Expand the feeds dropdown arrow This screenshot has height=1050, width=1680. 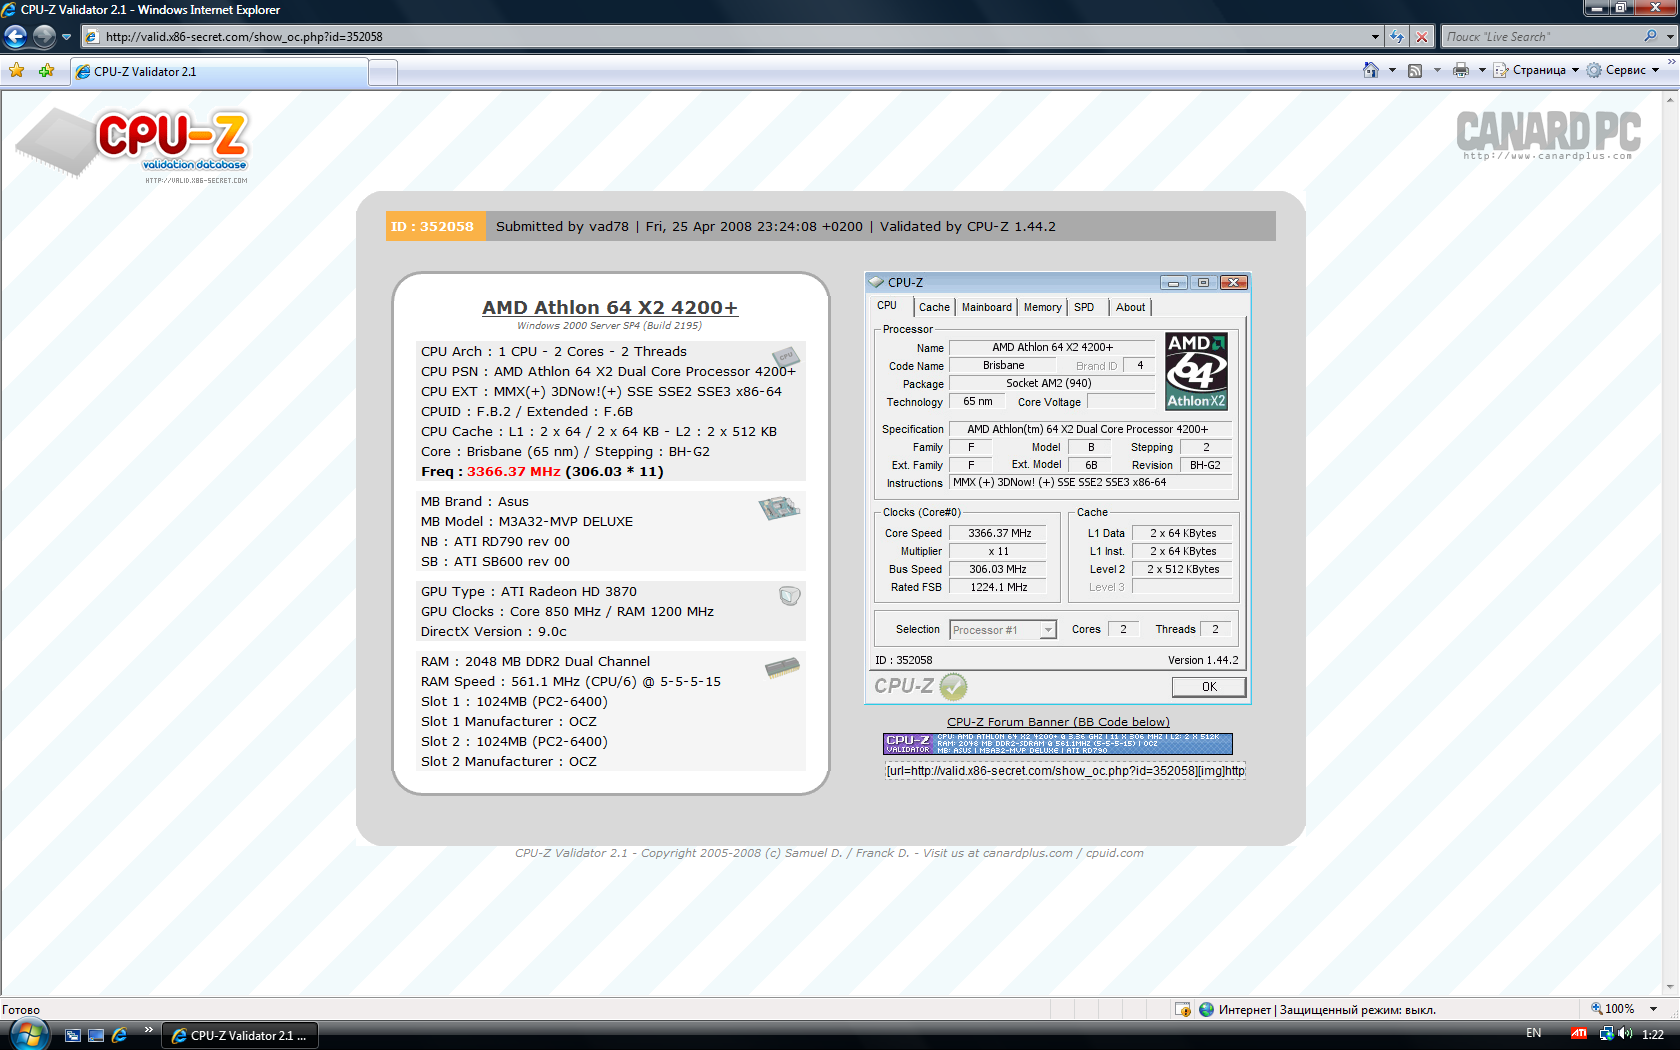click(1437, 70)
